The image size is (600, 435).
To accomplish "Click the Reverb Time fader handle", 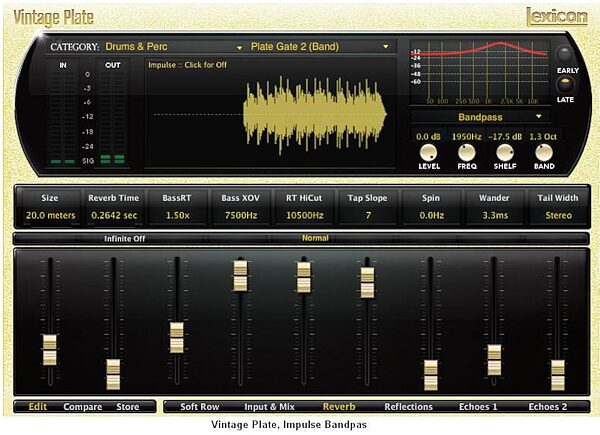I will coord(113,374).
